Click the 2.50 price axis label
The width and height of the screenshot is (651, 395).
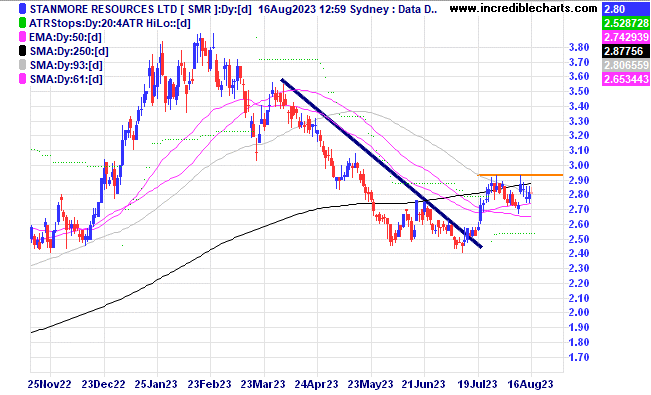point(579,239)
